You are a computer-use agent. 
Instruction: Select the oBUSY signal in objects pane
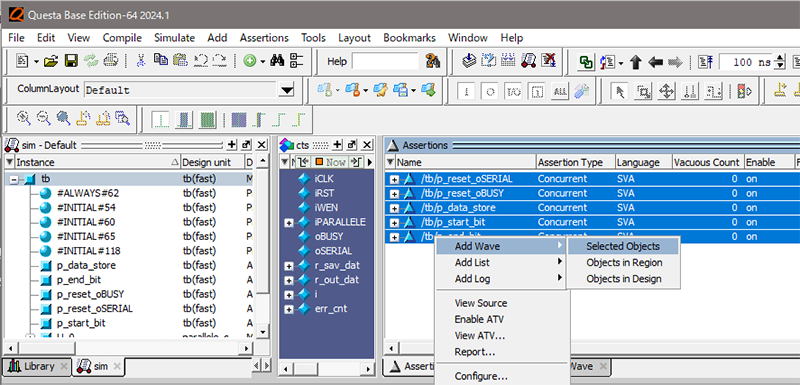point(329,237)
